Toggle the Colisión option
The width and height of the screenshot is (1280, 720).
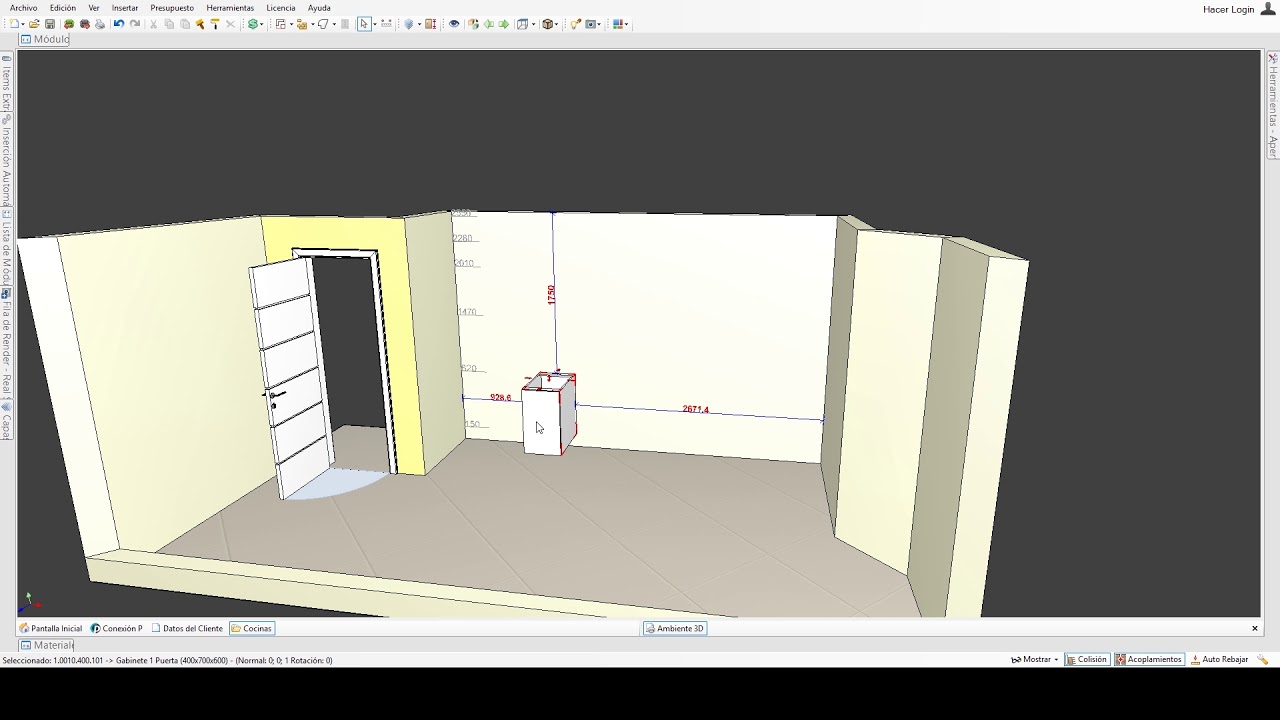(x=1087, y=660)
